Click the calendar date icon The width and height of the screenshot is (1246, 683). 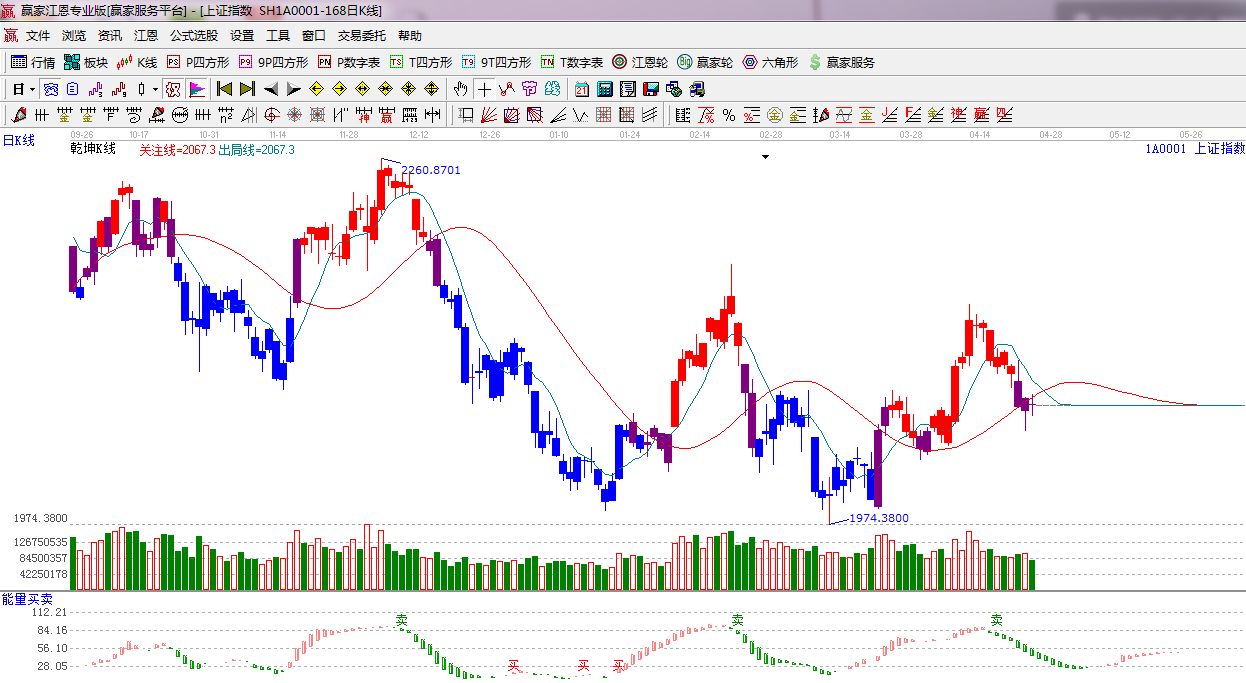coord(581,89)
